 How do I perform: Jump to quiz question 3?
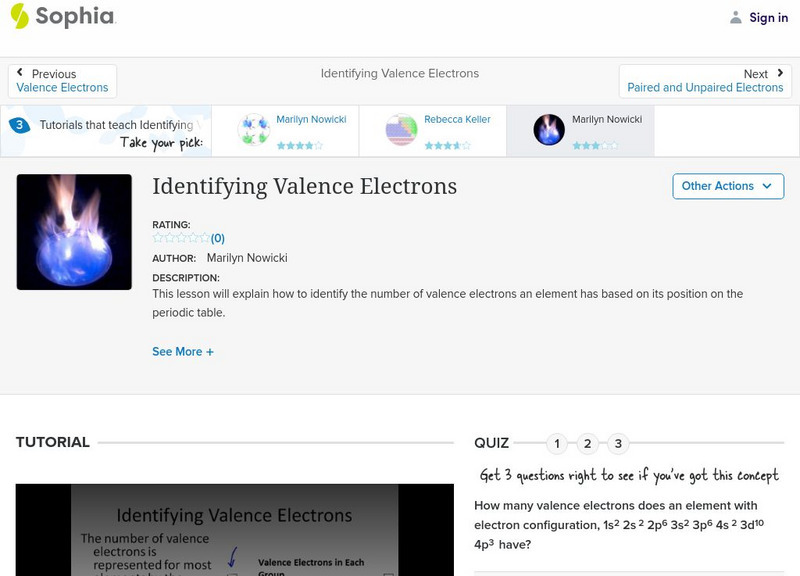[x=618, y=444]
